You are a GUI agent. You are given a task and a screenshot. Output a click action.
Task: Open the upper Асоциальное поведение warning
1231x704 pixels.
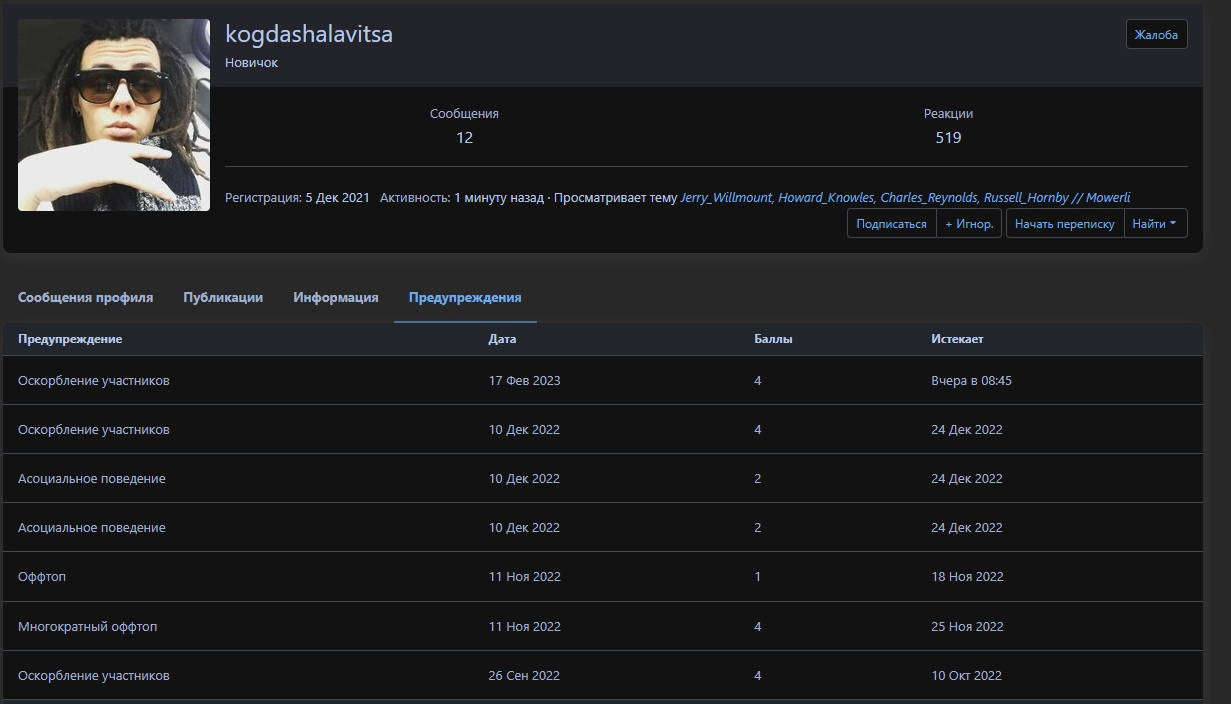92,479
